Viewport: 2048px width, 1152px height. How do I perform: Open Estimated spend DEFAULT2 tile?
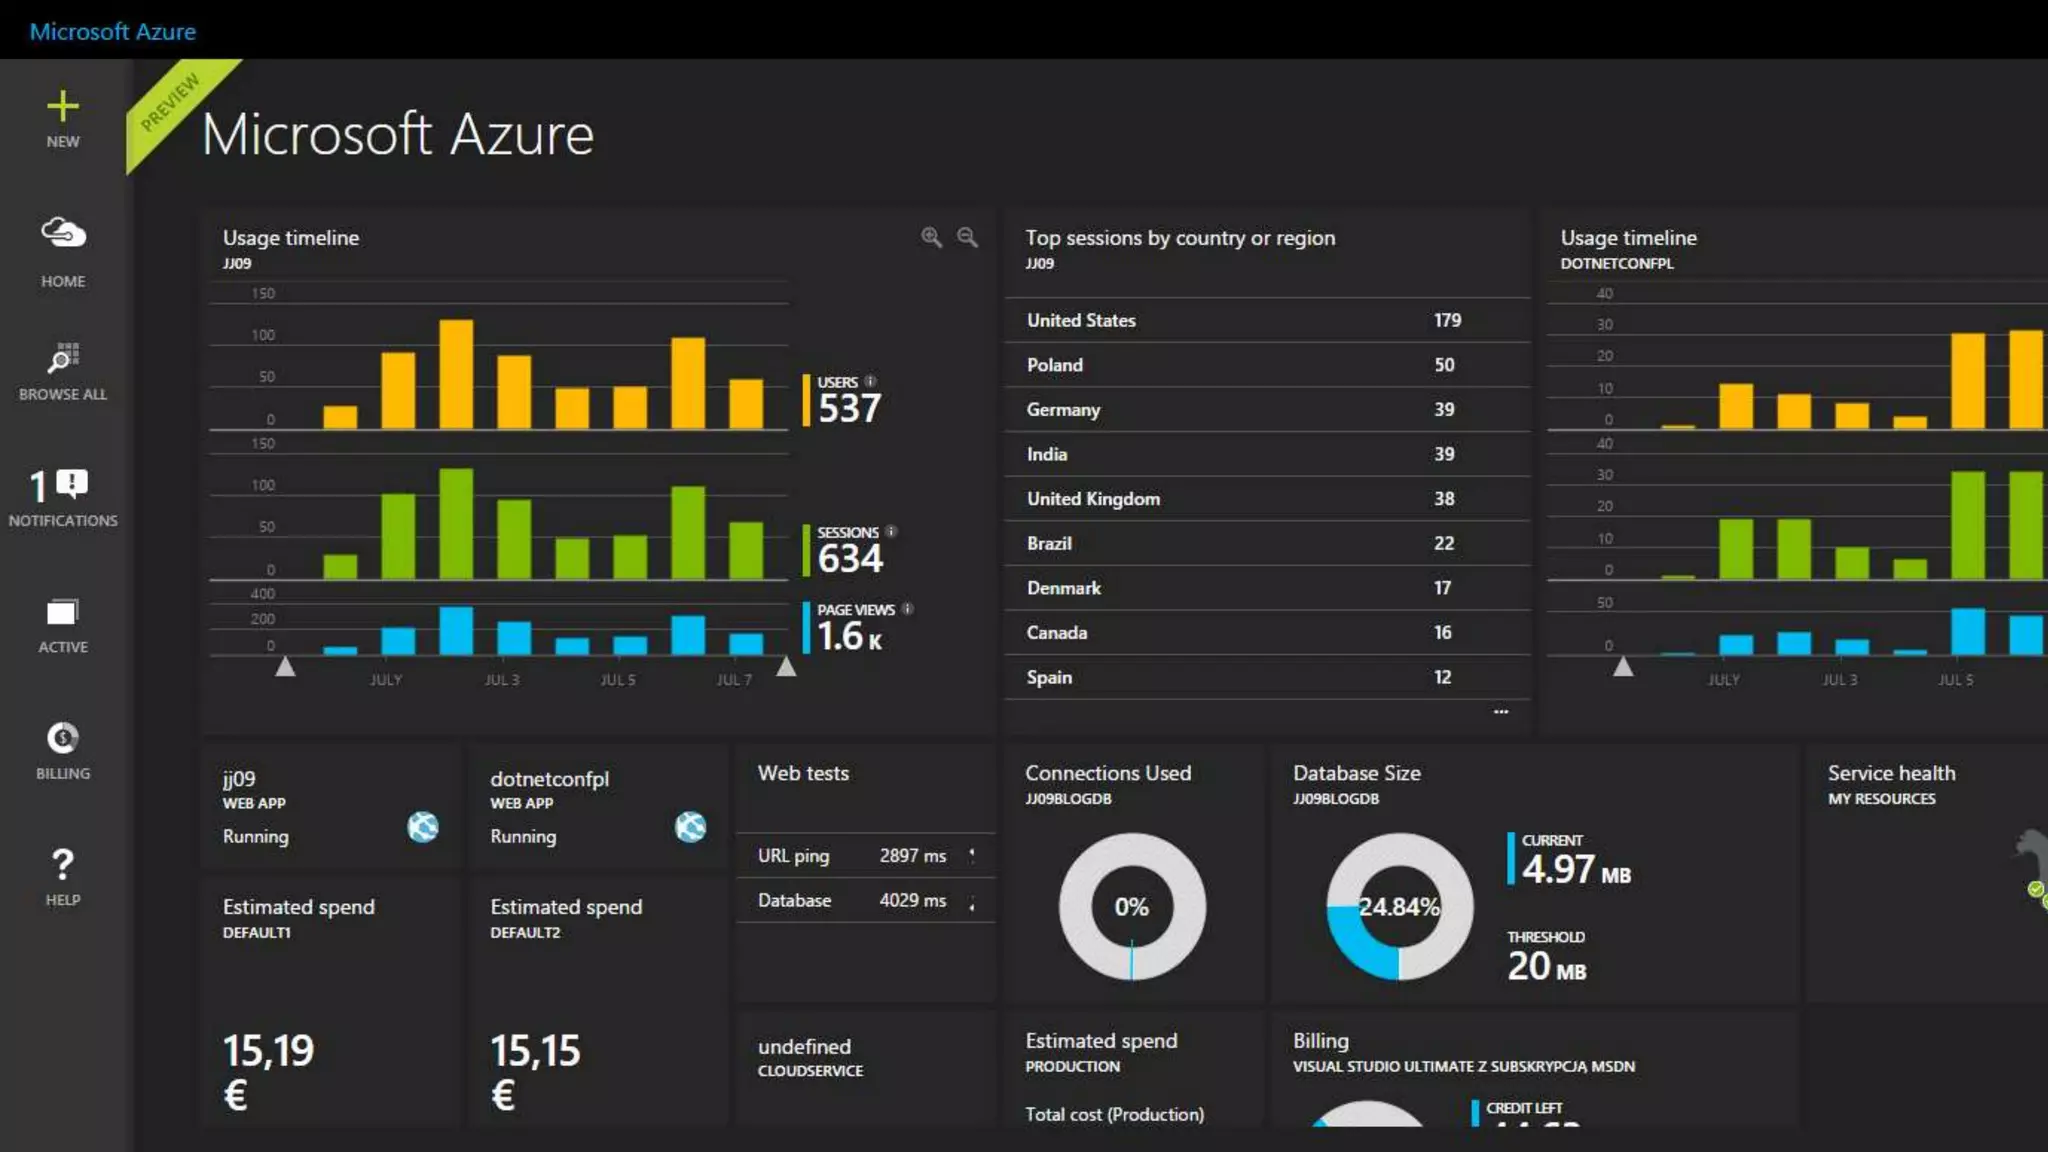click(598, 1002)
